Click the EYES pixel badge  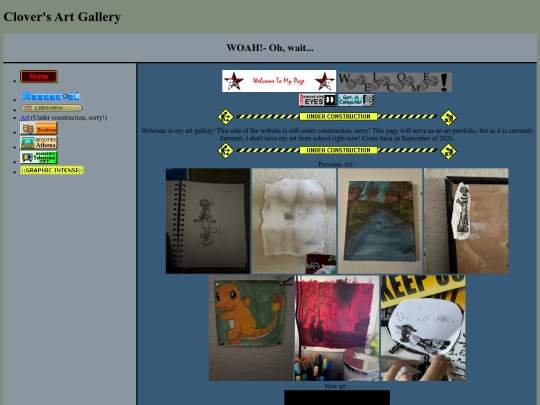point(317,100)
